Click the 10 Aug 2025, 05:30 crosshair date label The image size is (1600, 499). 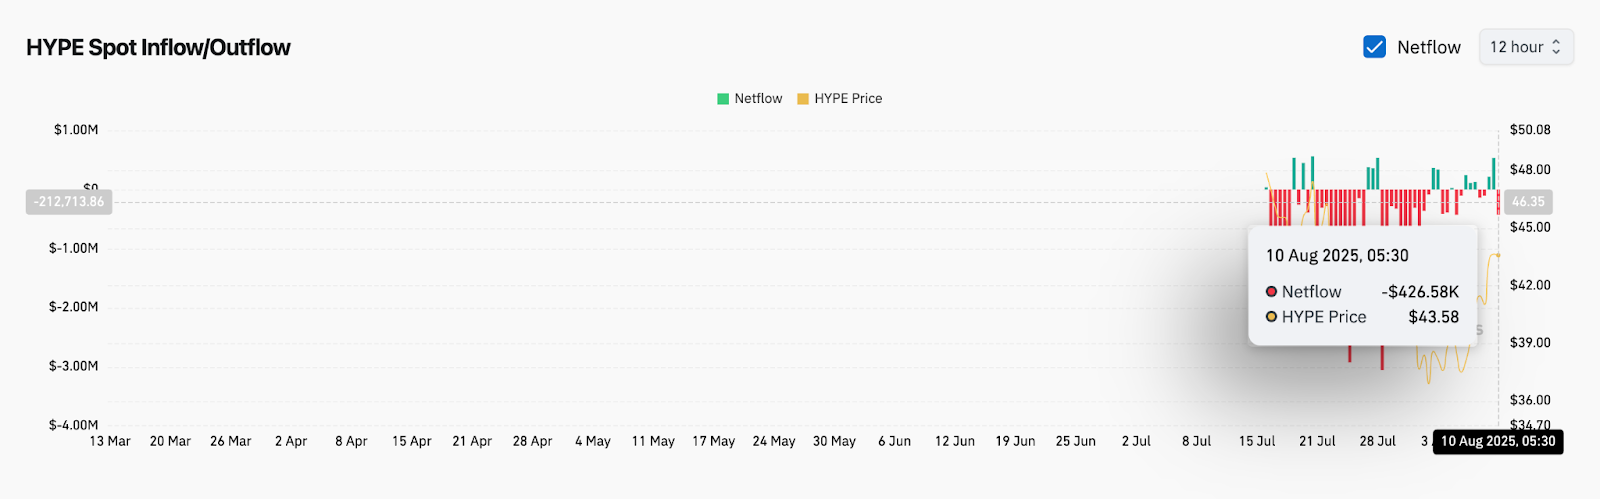pyautogui.click(x=1498, y=441)
